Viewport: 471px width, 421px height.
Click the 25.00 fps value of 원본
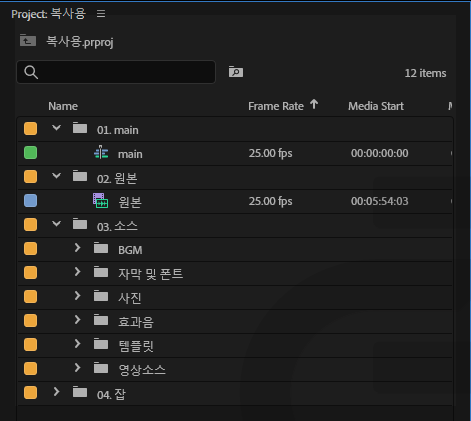pos(270,201)
